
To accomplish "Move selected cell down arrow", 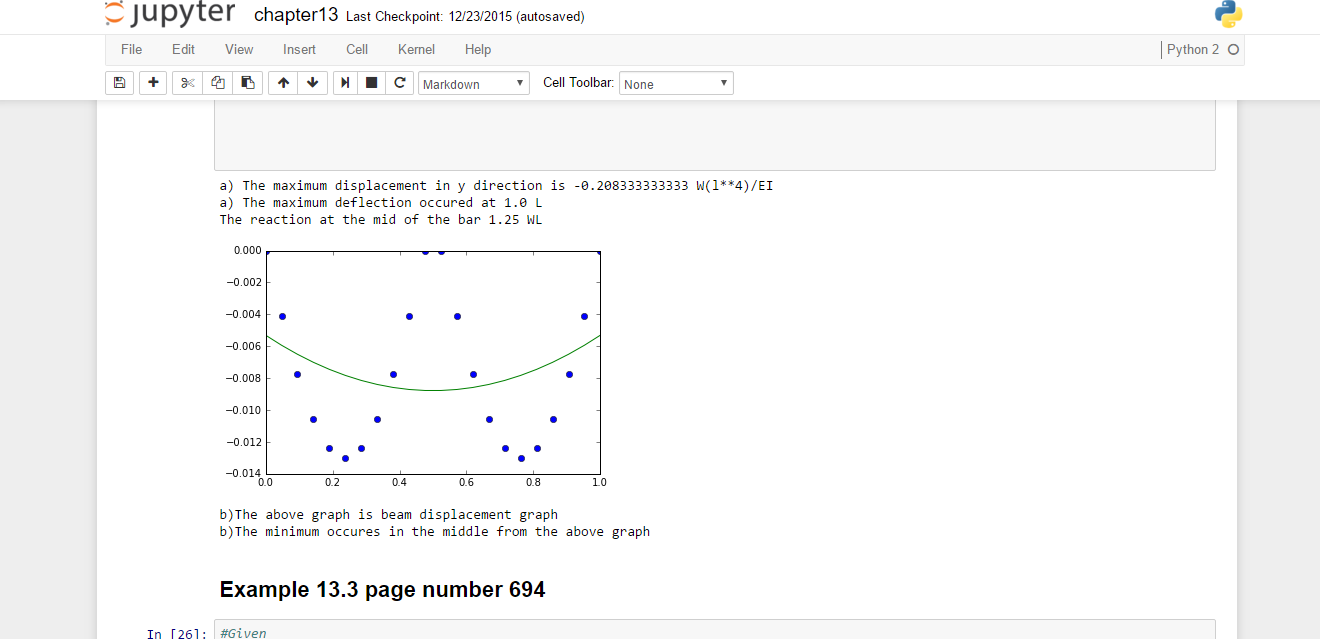I will pyautogui.click(x=312, y=83).
